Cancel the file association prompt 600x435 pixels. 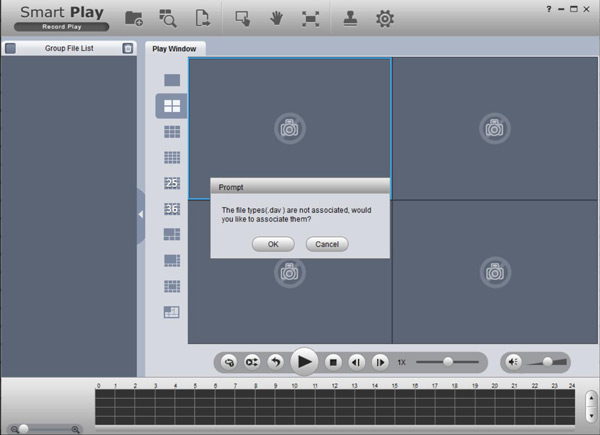(327, 244)
